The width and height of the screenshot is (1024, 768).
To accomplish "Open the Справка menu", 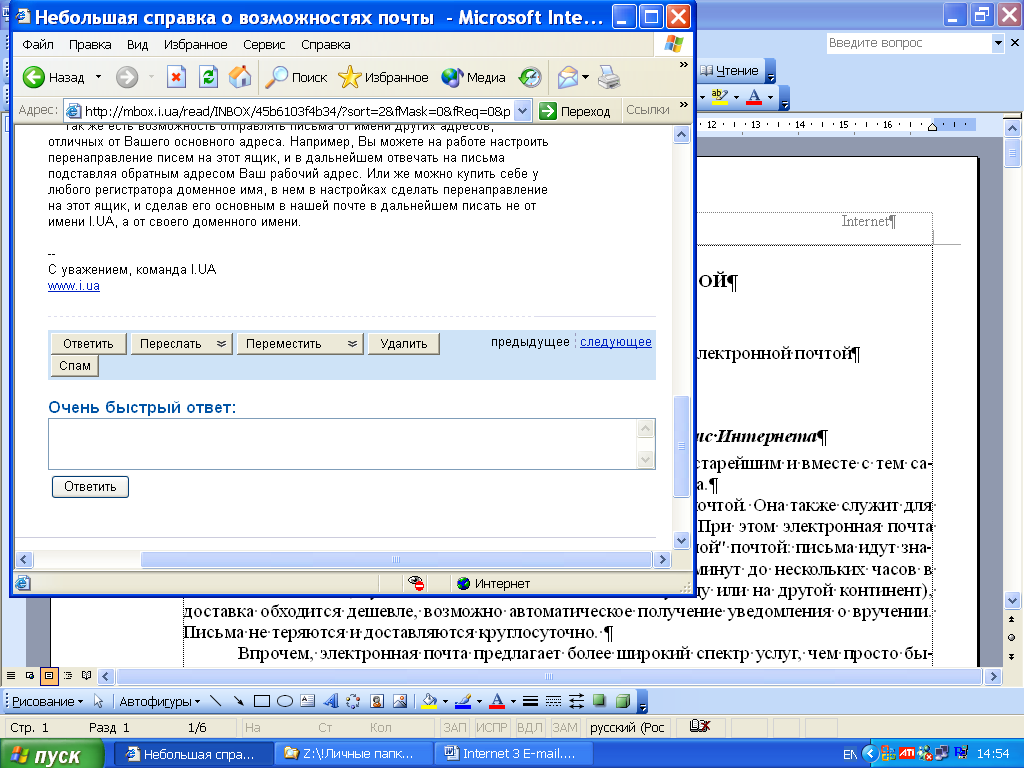I will point(326,44).
